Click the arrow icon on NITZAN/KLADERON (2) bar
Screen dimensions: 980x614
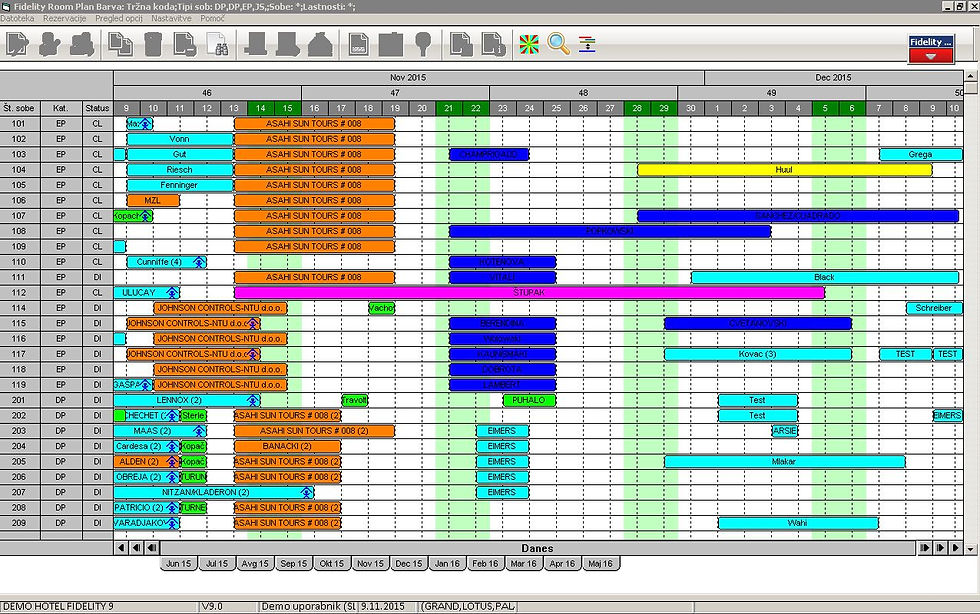(x=306, y=493)
